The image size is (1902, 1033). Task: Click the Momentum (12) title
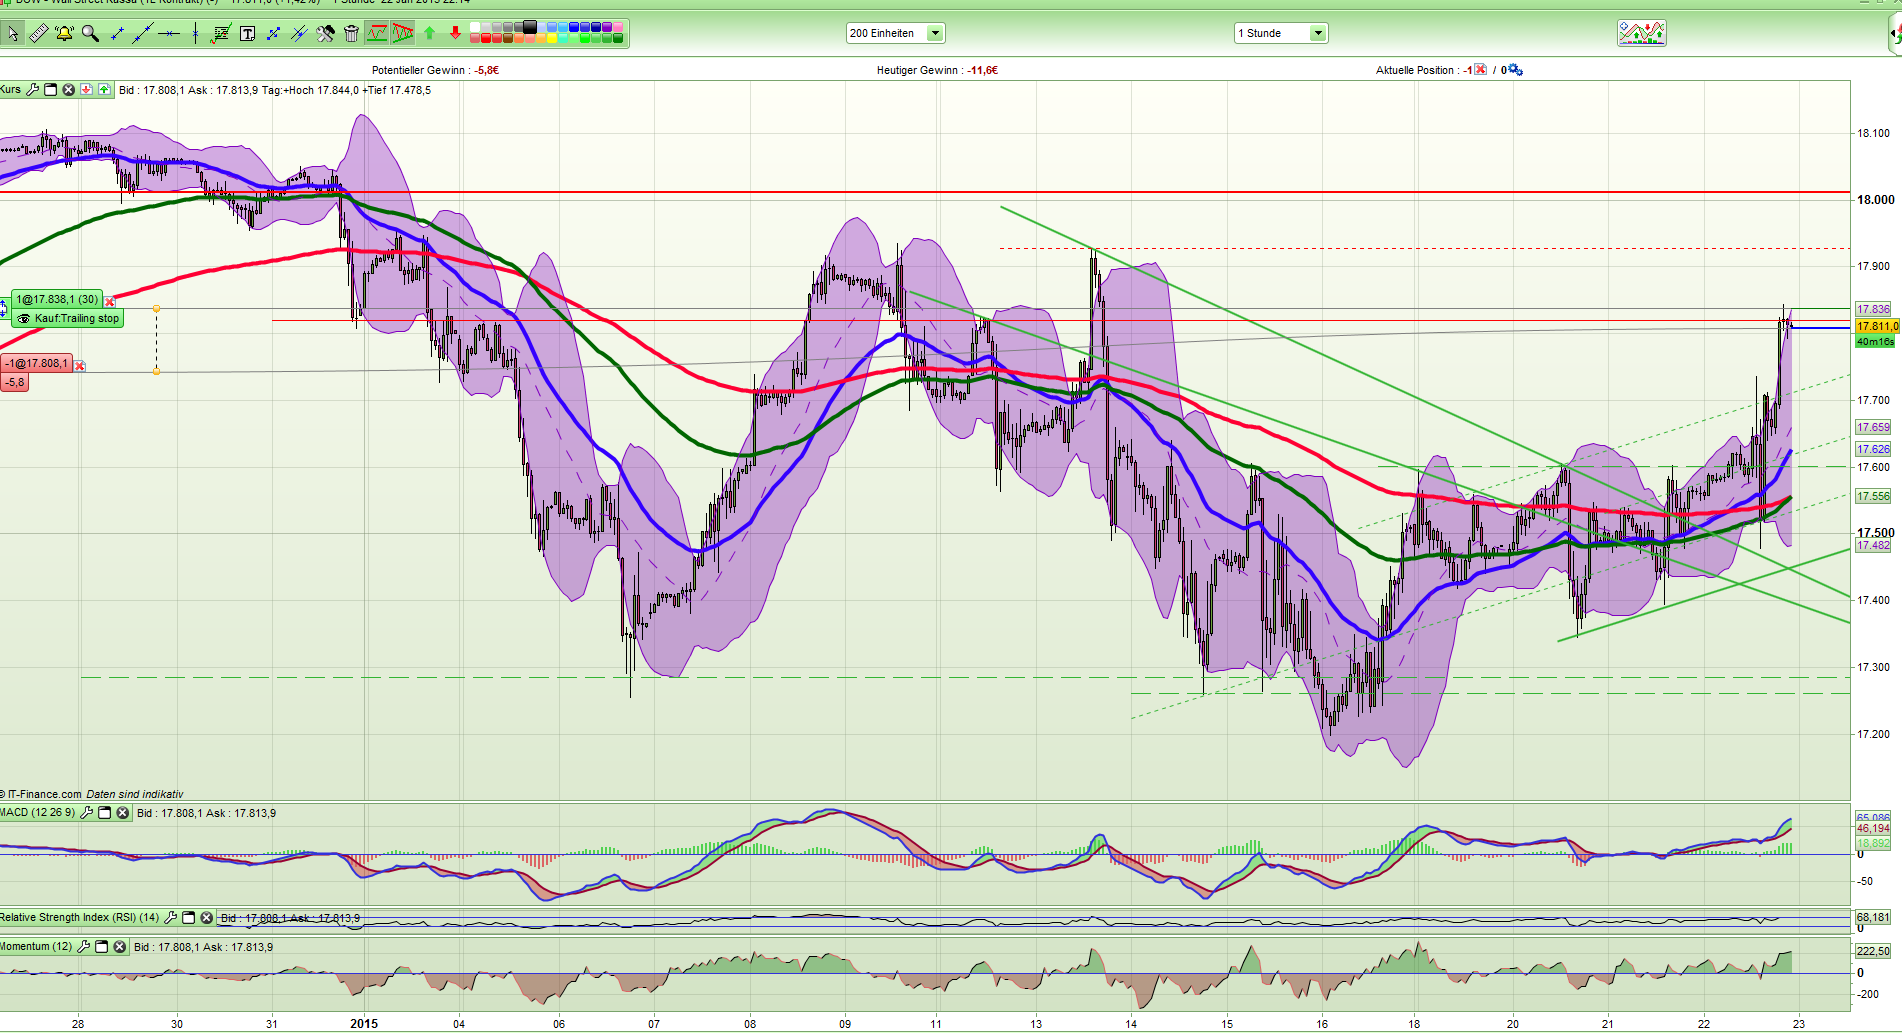[37, 947]
